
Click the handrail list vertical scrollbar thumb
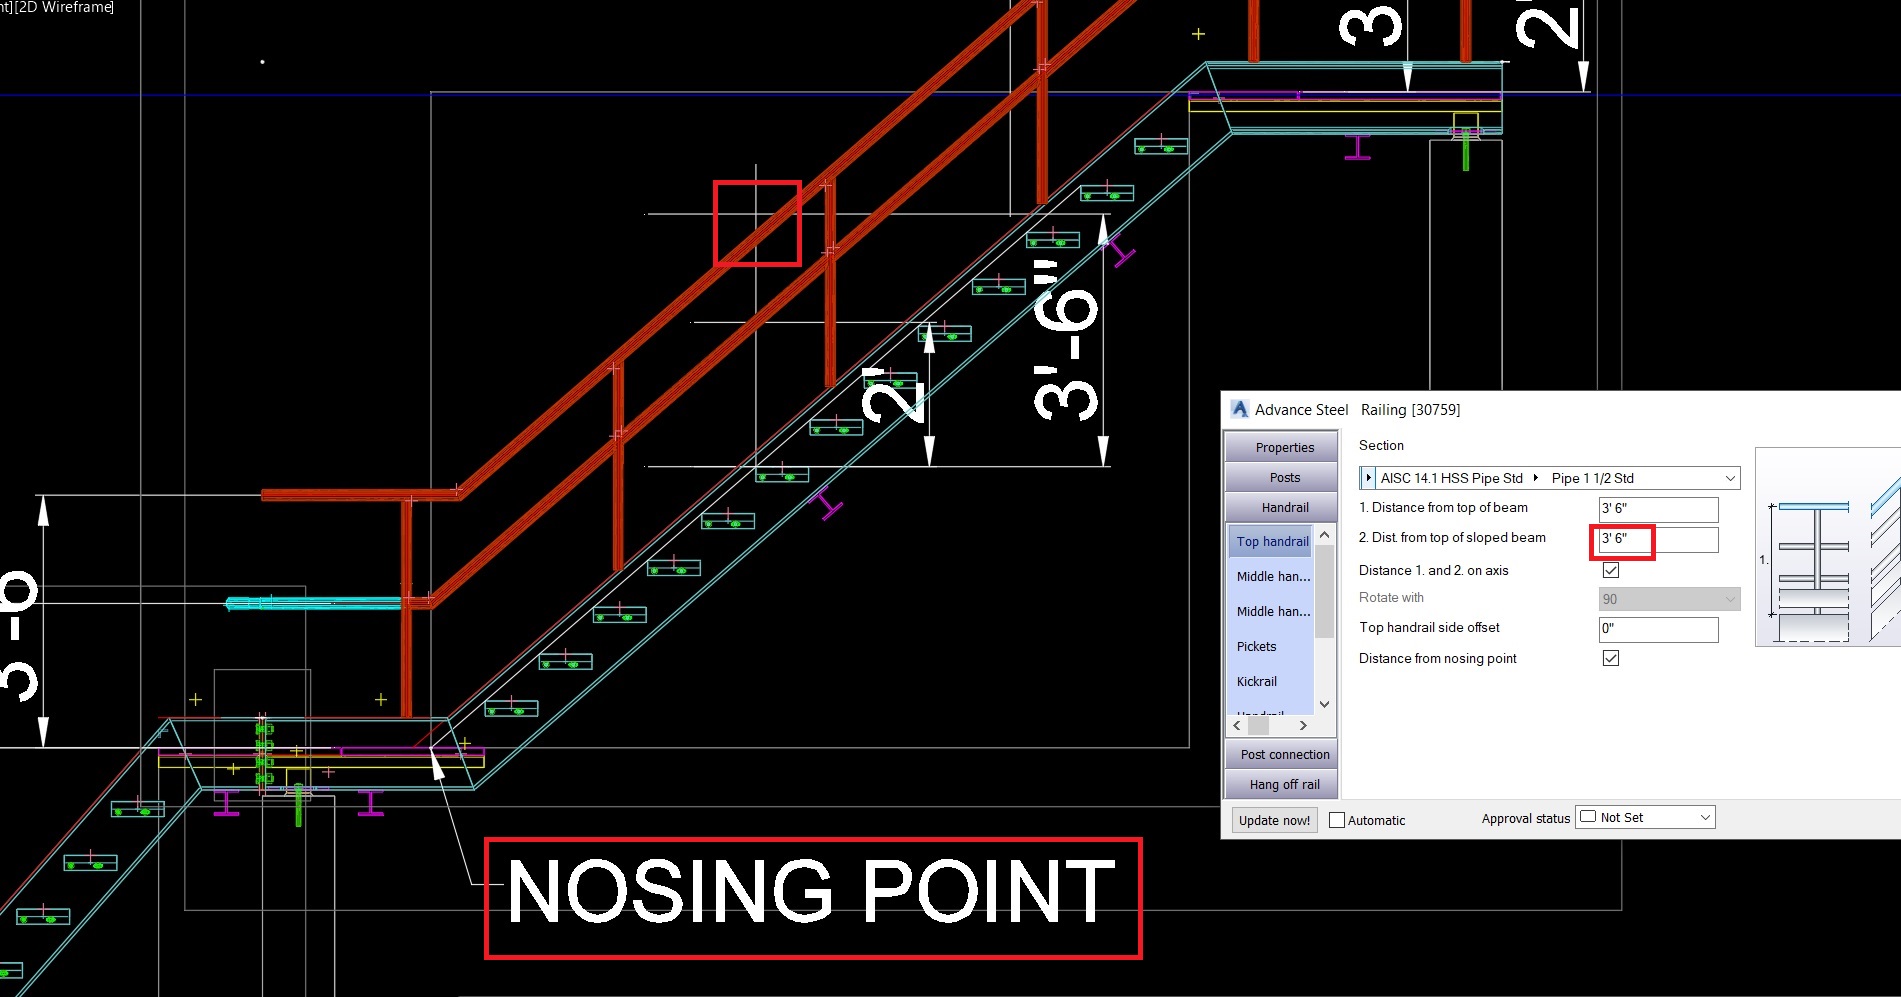1325,591
